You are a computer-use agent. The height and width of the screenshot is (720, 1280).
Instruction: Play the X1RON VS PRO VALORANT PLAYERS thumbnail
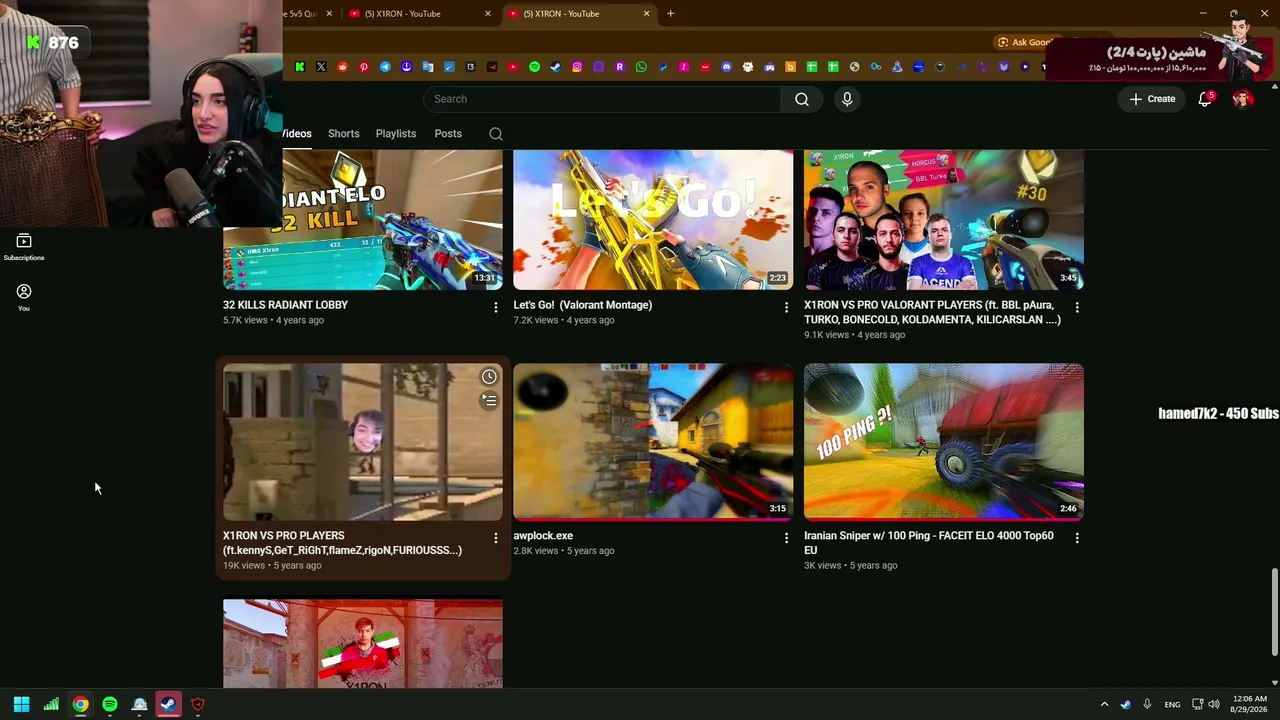944,220
